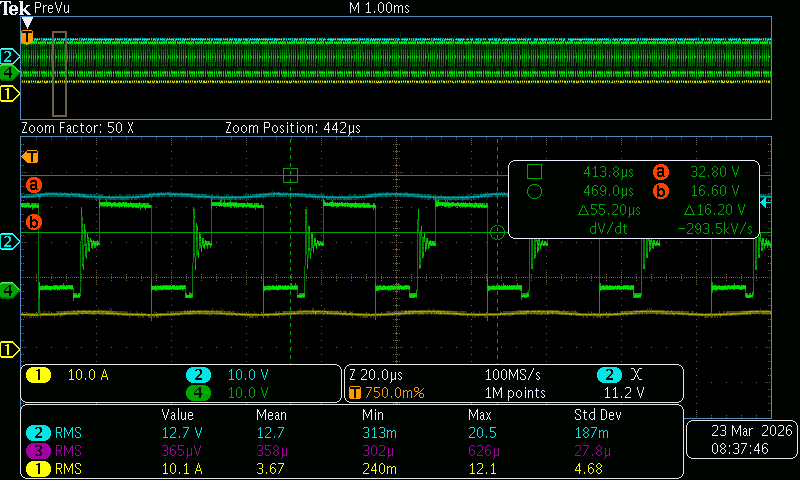800x480 pixels.
Task: Click the orange trigger position marker in zoom view
Action: pos(30,157)
